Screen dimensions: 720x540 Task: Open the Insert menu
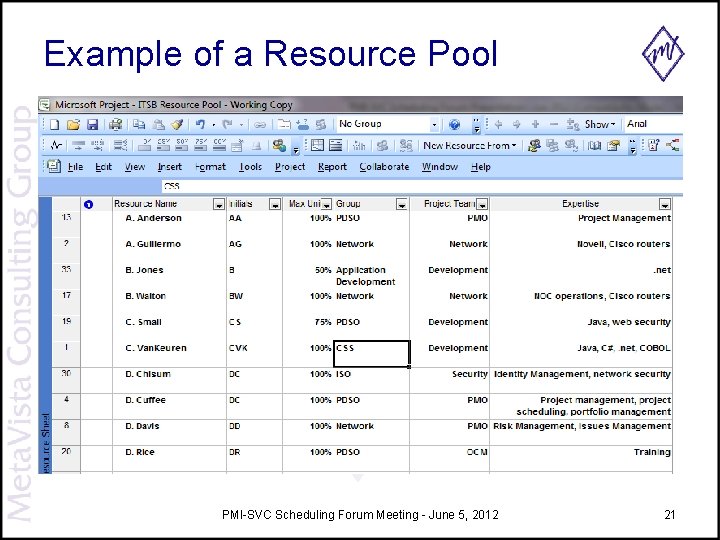point(169,167)
